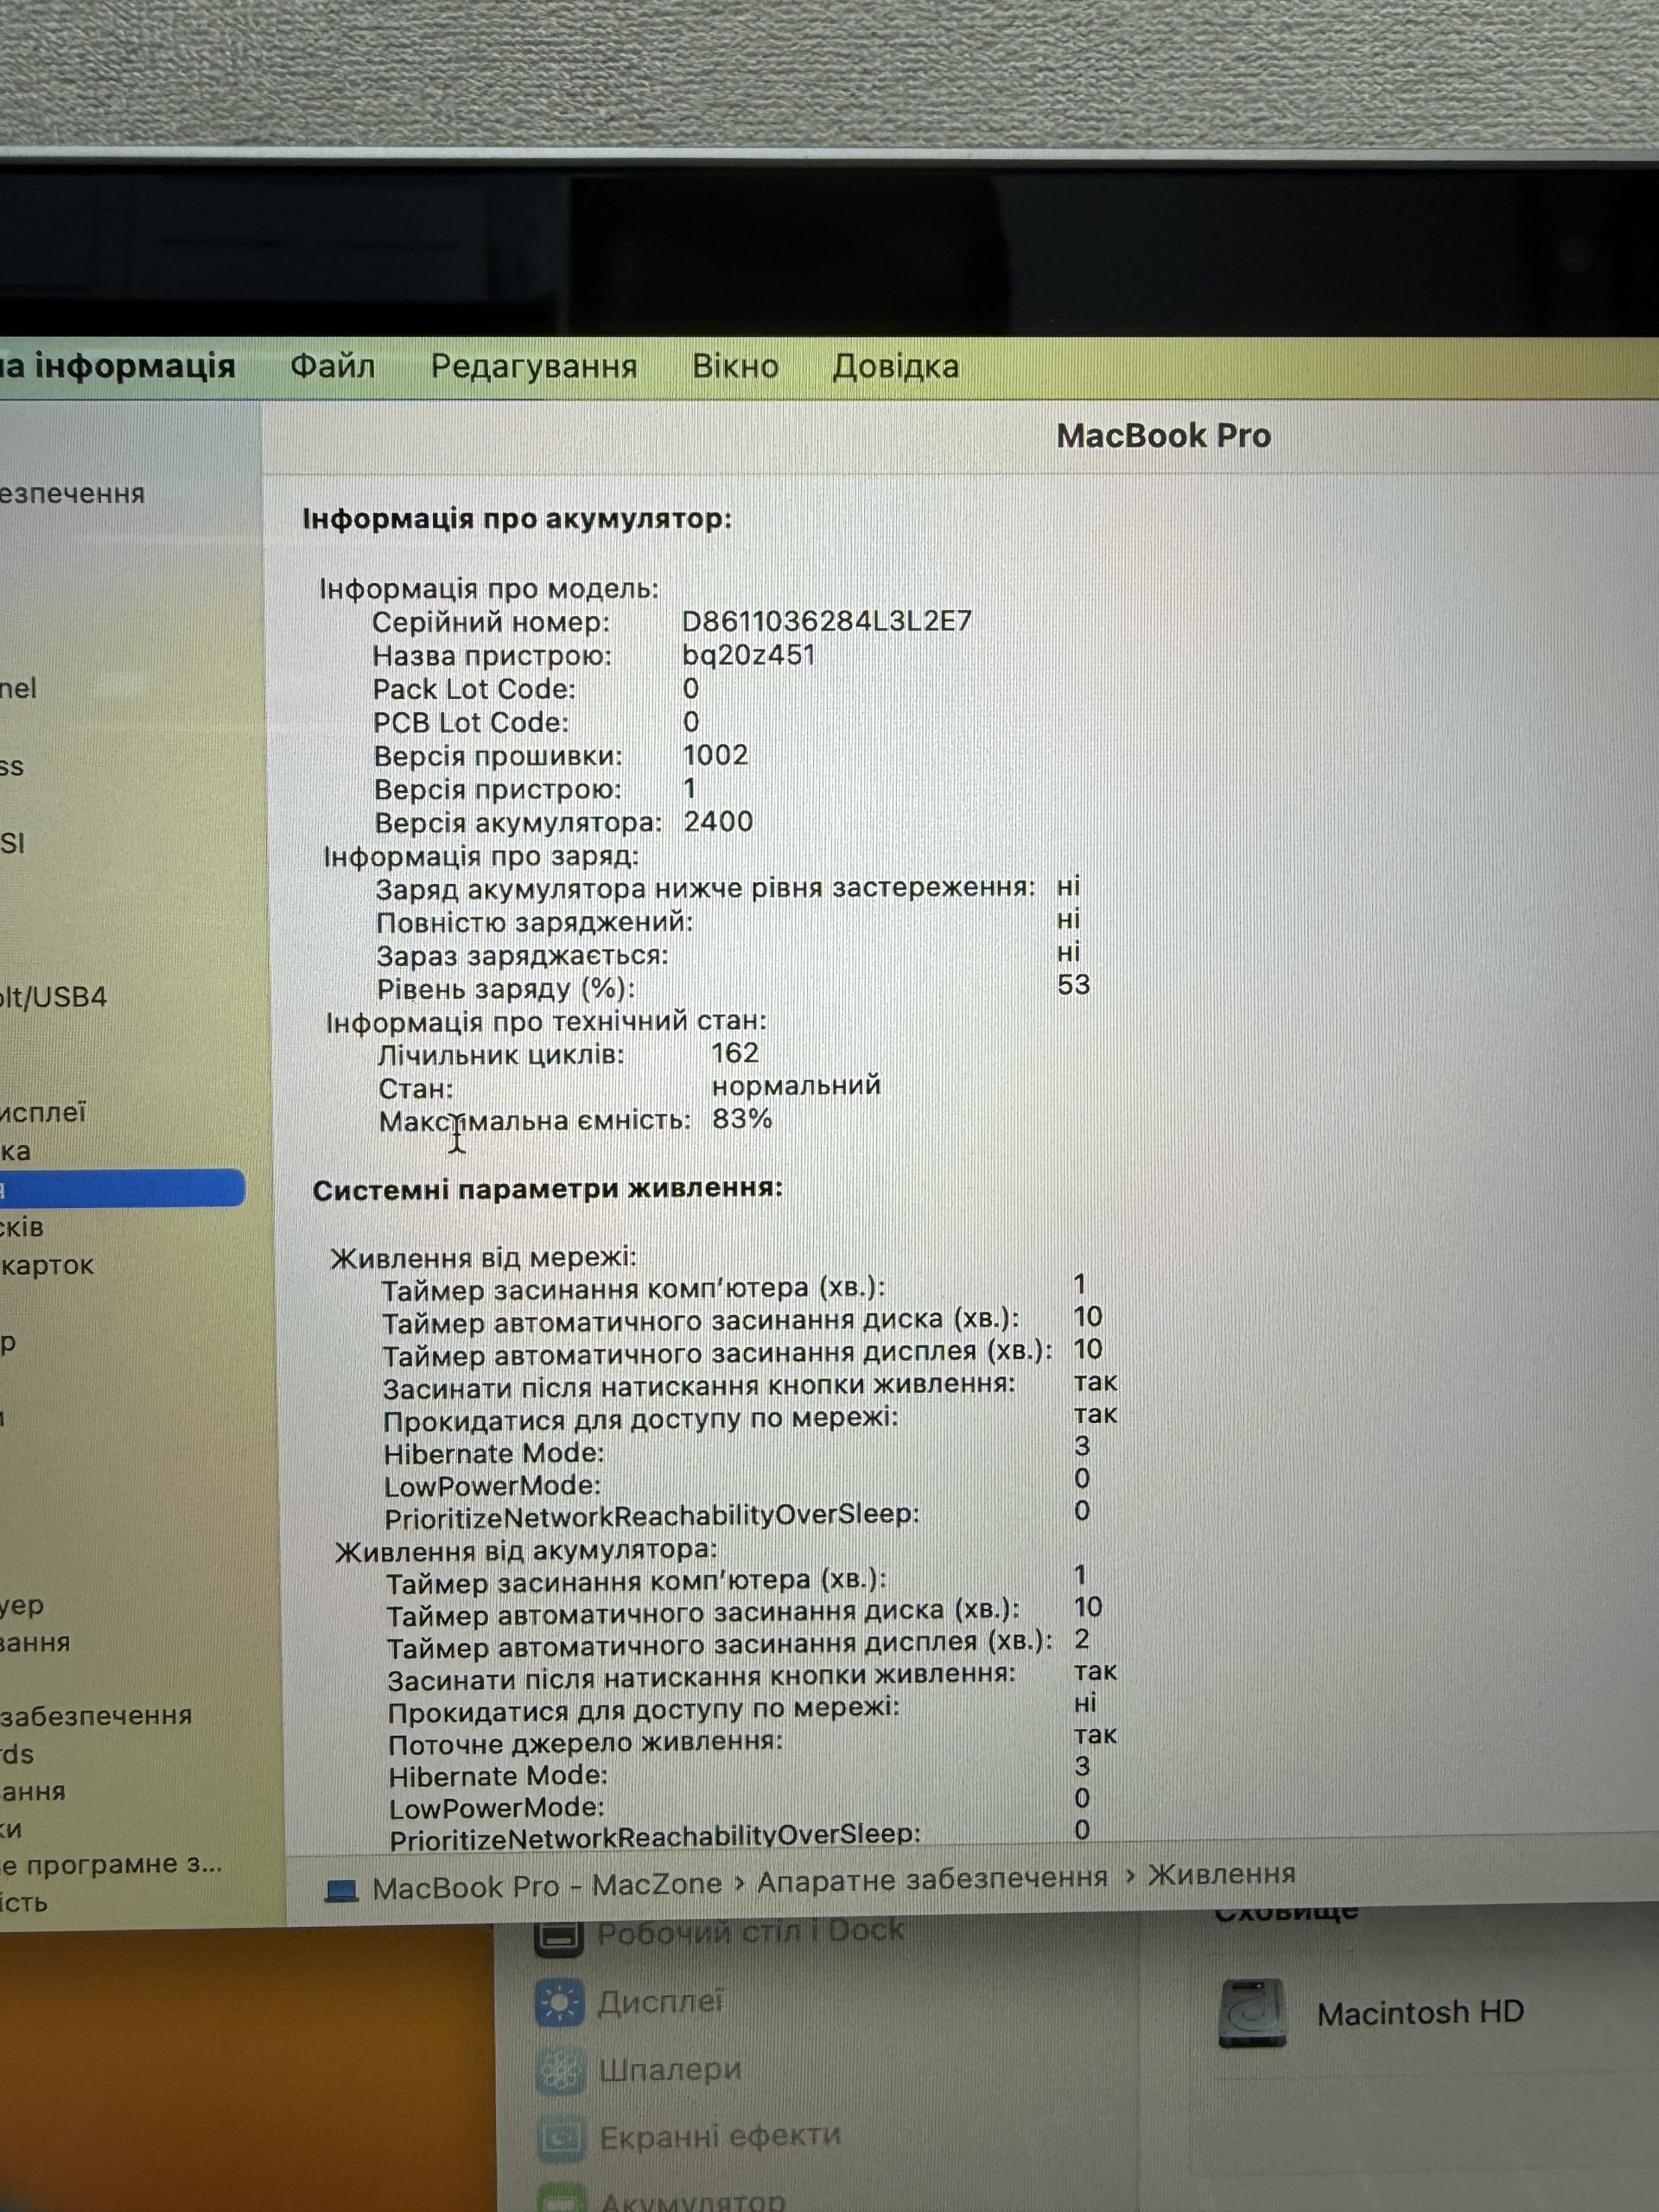Click cycle count value '162'
Screen dimensions: 1659x2212
click(735, 1052)
